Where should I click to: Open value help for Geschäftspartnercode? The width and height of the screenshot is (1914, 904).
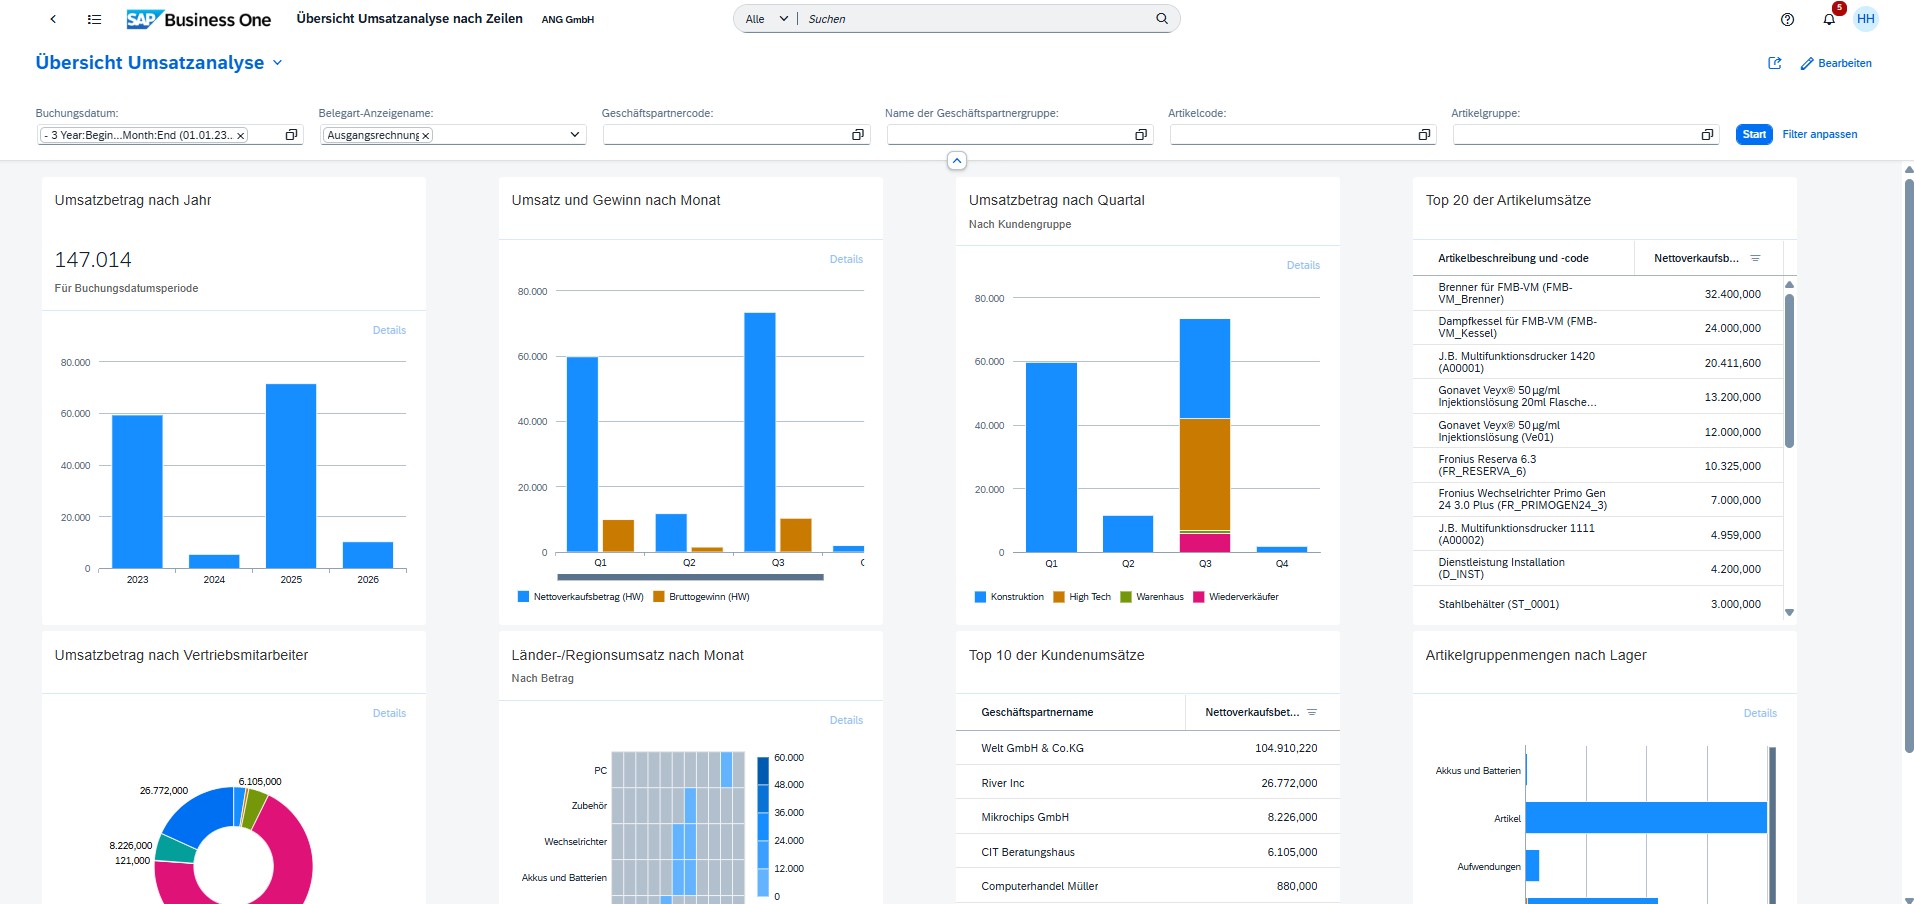pyautogui.click(x=857, y=134)
